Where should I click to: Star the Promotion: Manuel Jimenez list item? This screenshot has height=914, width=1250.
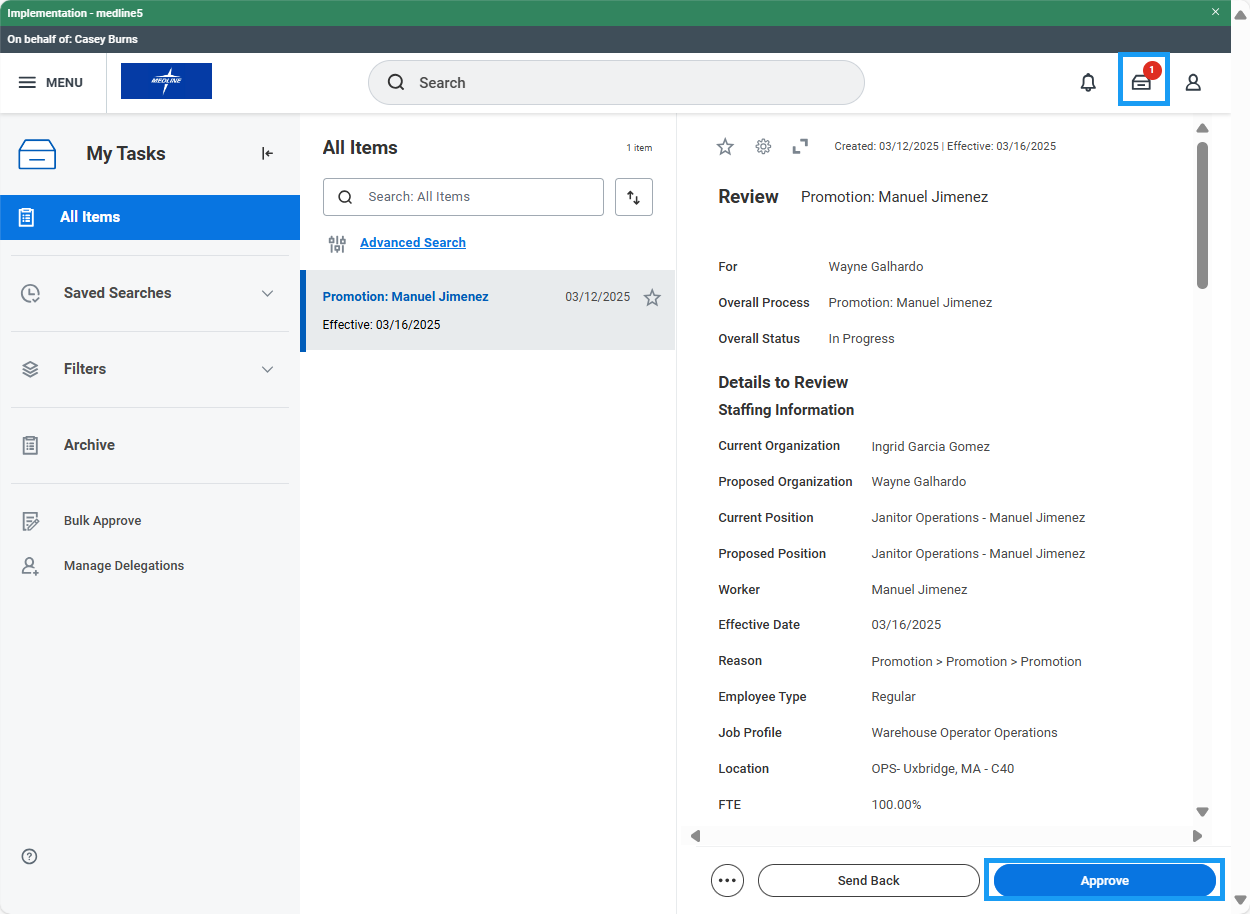pos(652,297)
